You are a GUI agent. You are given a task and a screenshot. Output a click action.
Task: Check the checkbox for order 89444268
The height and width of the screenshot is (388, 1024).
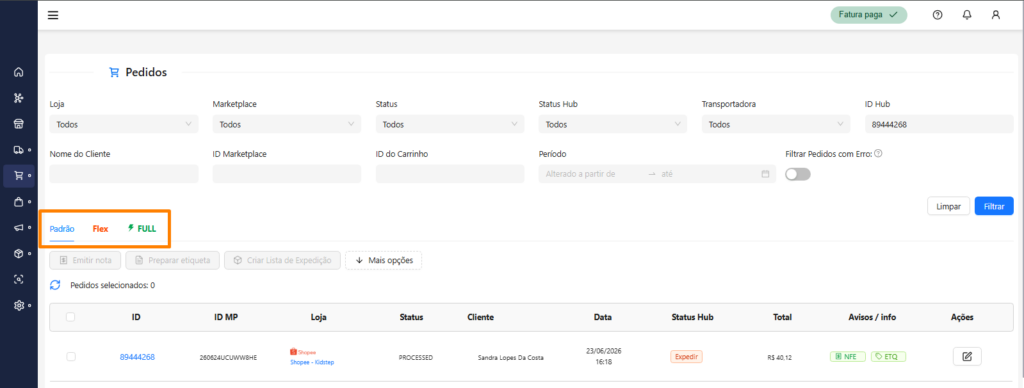tap(71, 357)
